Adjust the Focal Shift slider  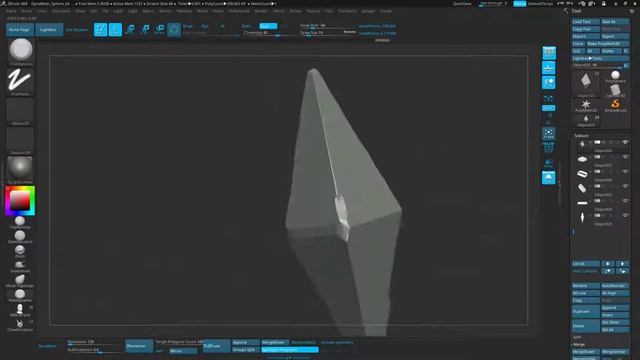click(328, 25)
